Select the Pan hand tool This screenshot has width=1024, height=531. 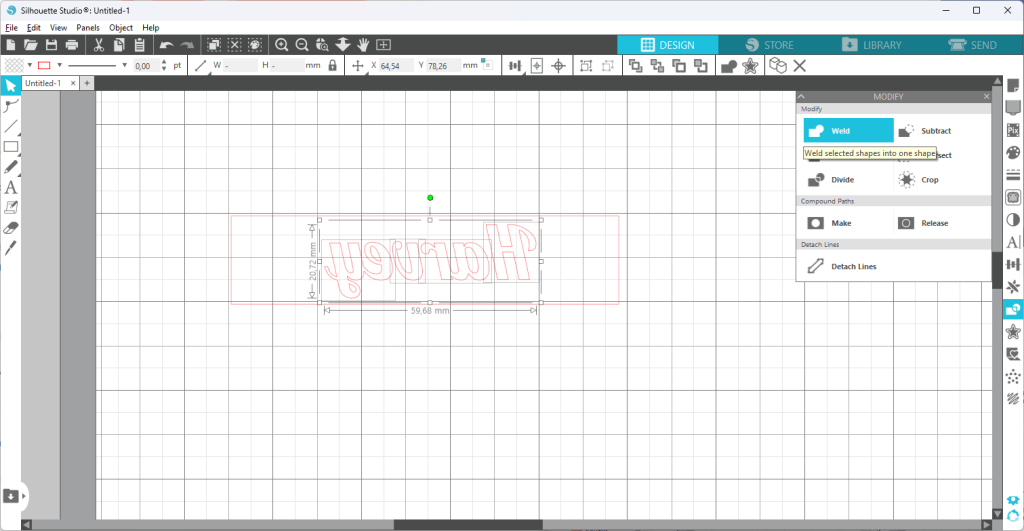coord(363,44)
